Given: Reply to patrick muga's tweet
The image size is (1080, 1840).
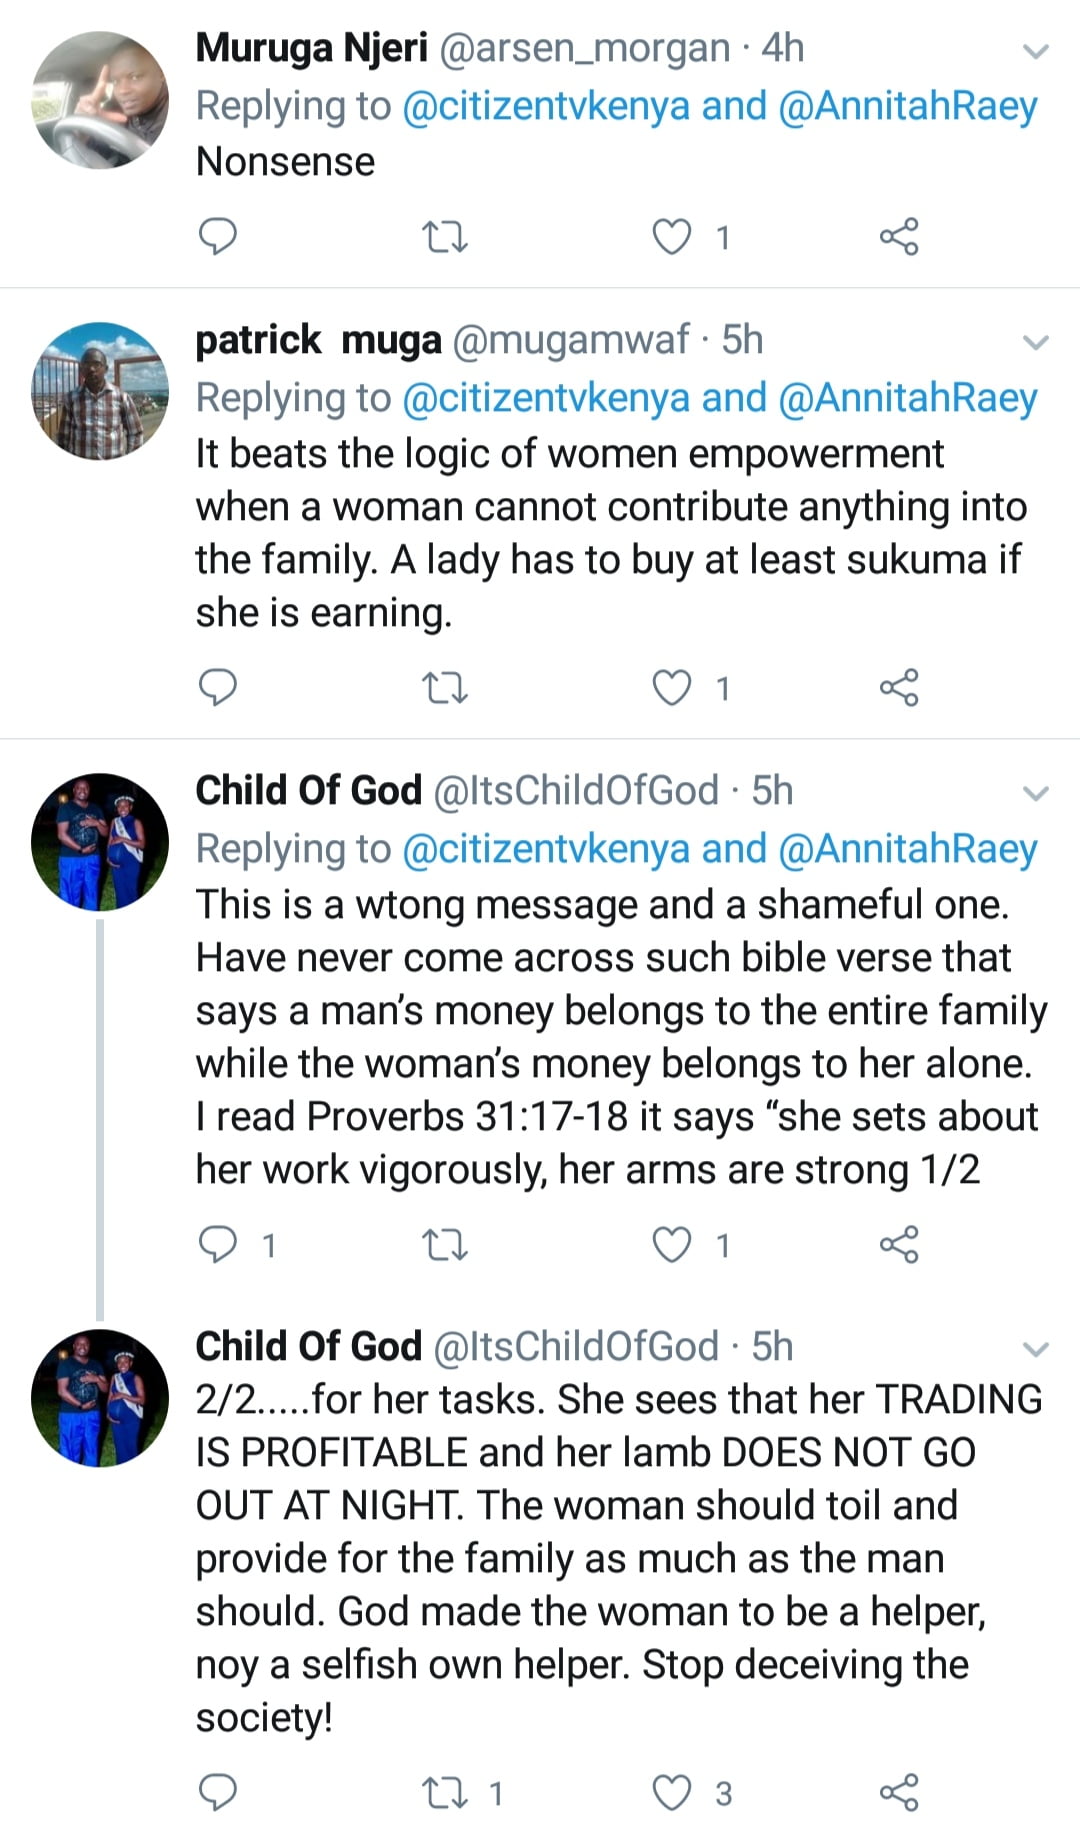Looking at the screenshot, I should [x=218, y=688].
